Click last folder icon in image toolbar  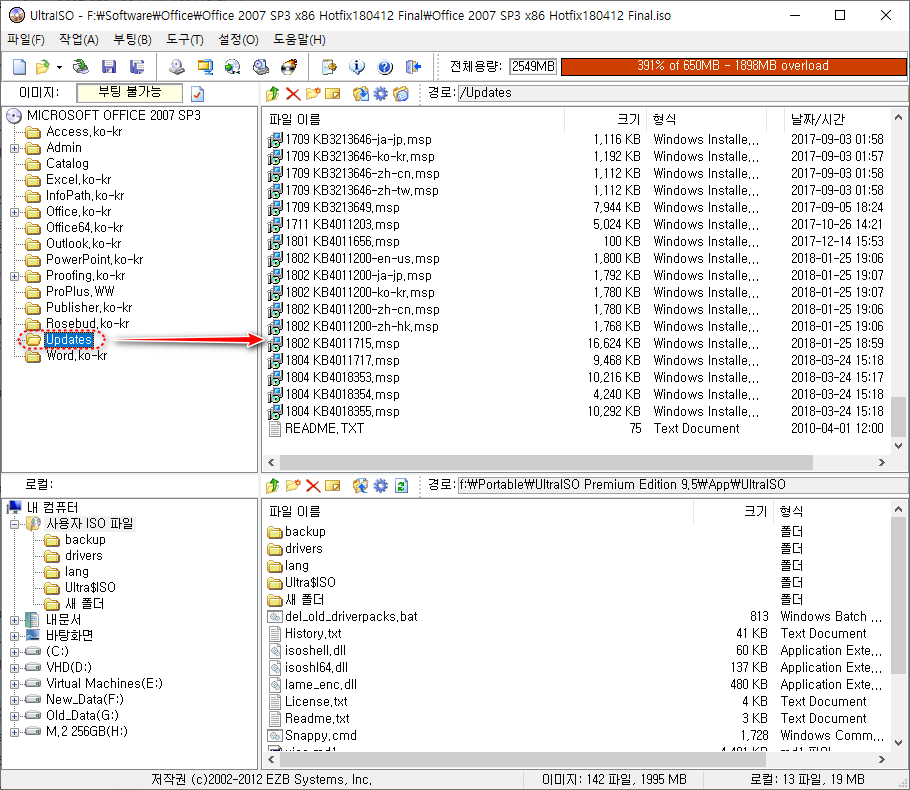tap(401, 93)
